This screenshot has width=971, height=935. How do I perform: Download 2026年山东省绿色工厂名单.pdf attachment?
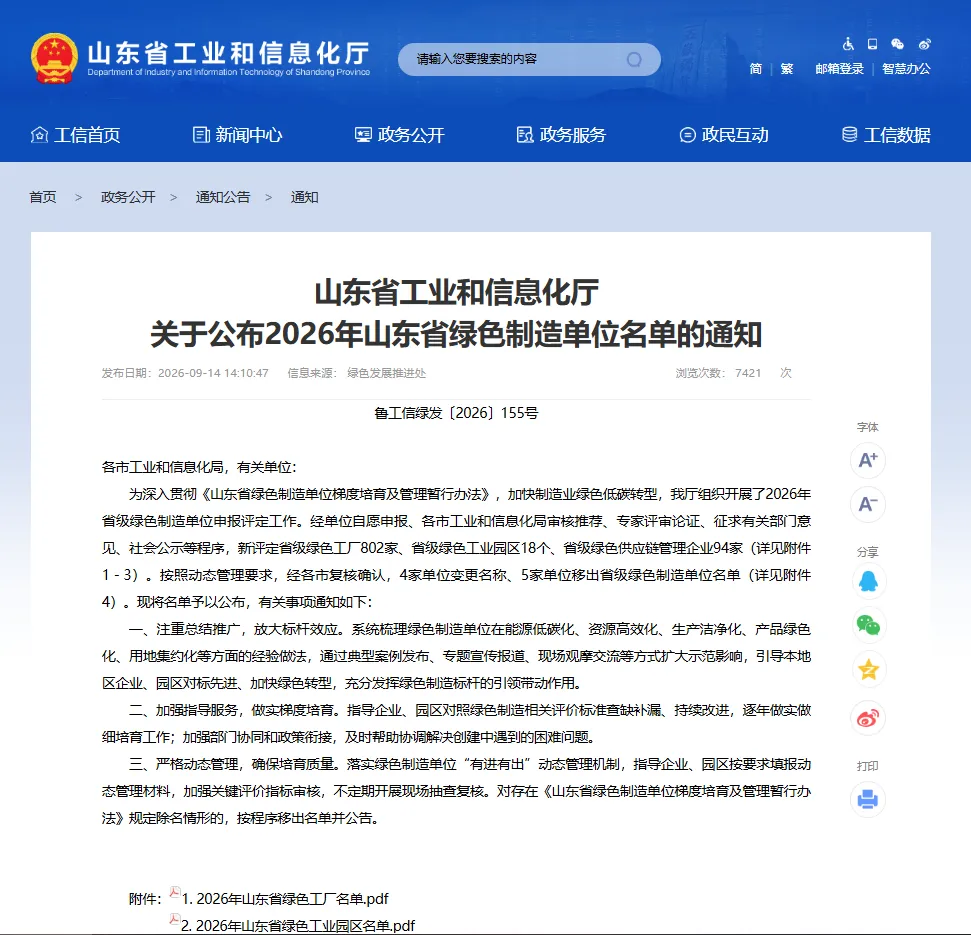(x=285, y=898)
